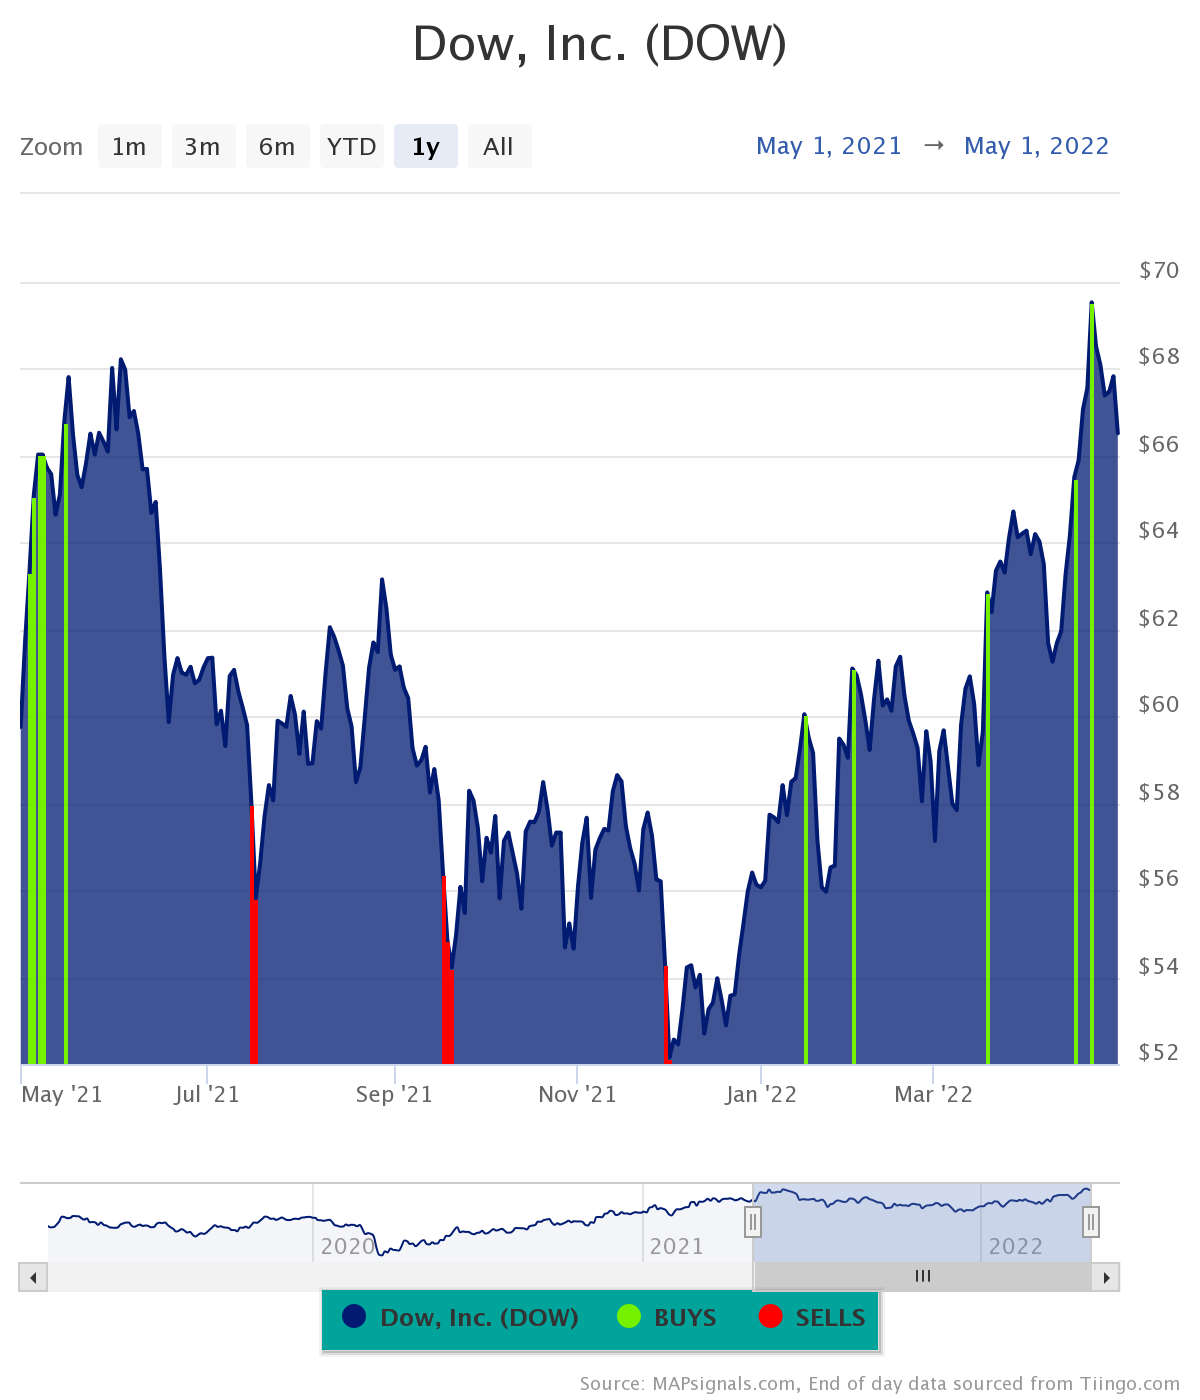
Task: Show All data range
Action: pos(499,146)
